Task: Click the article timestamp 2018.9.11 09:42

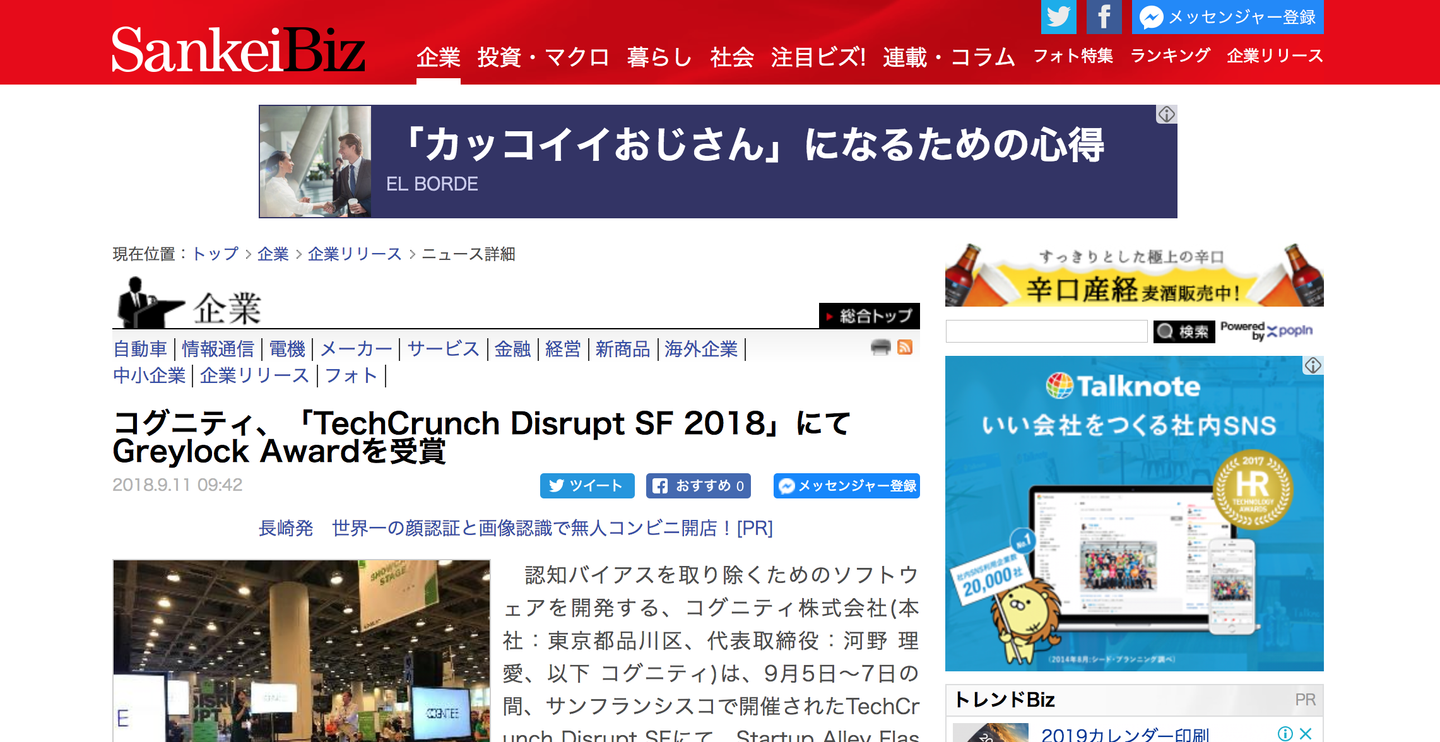Action: (x=178, y=485)
